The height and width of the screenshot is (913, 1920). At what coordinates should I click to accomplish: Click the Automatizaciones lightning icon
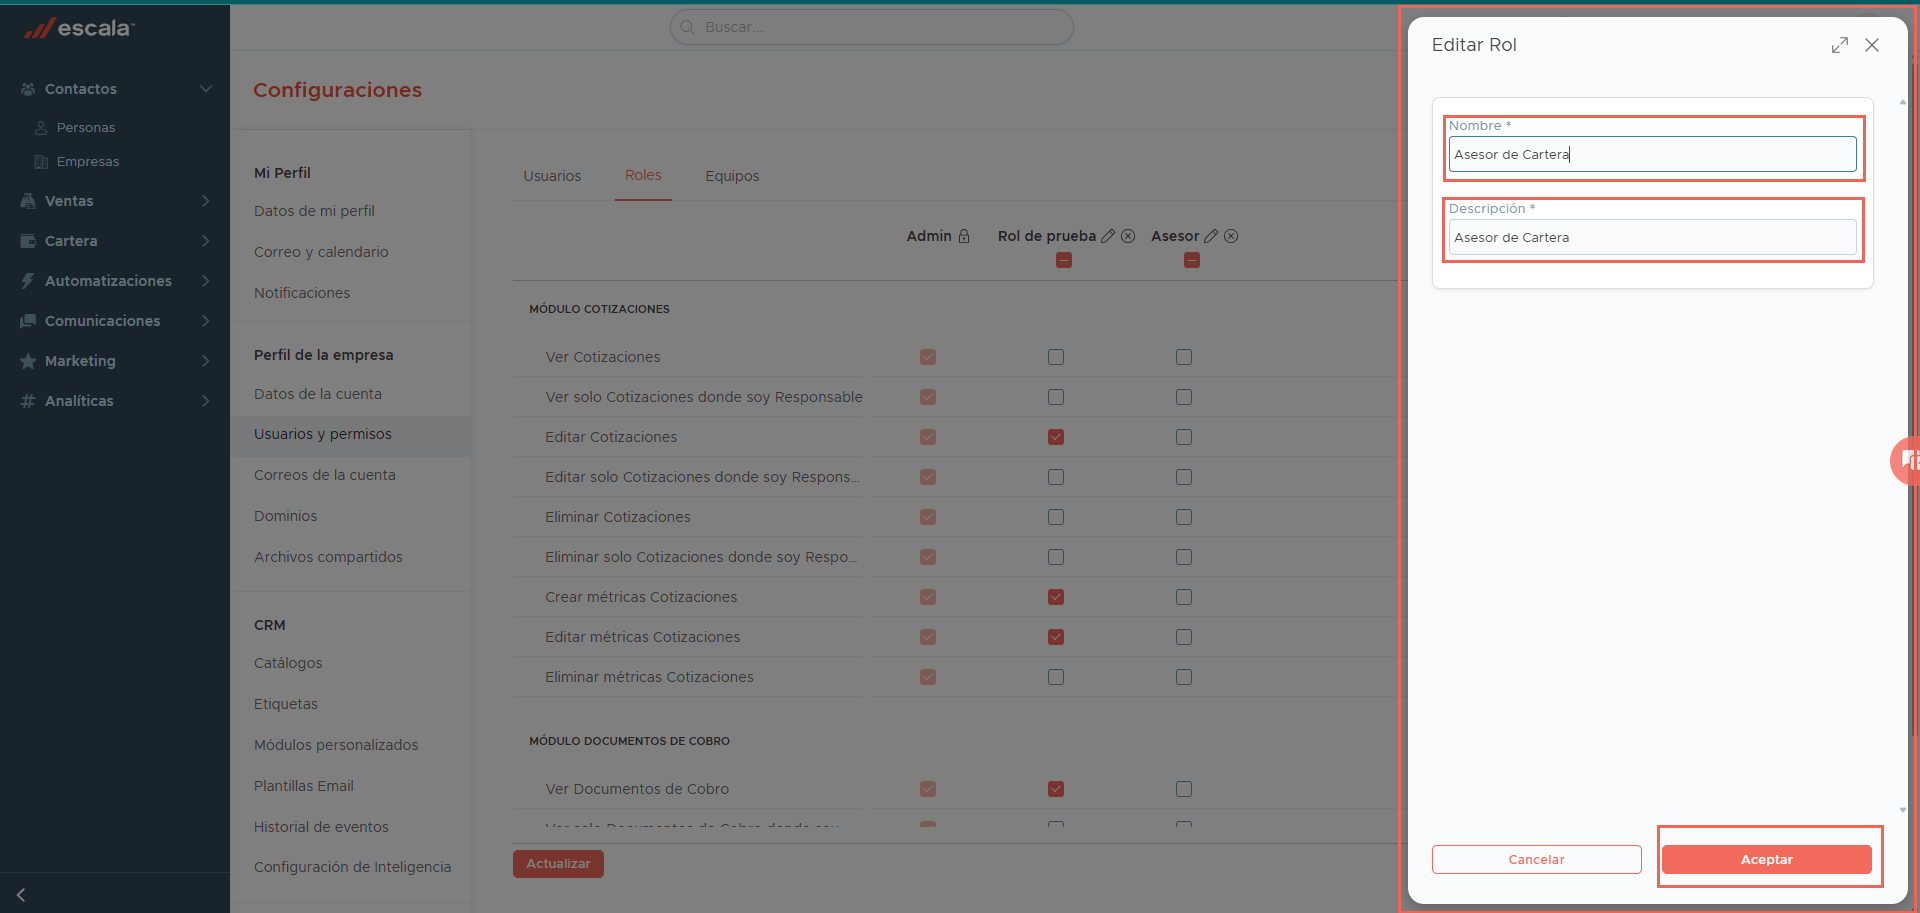(x=28, y=281)
